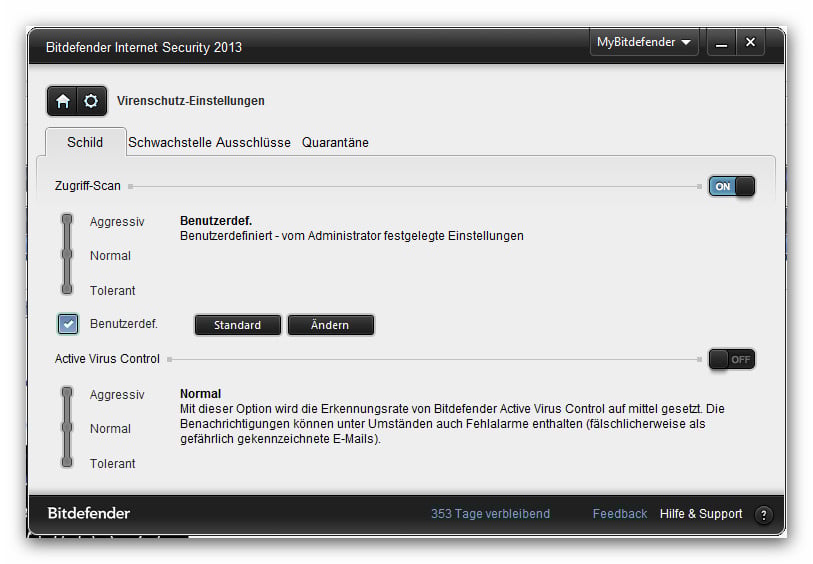Viewport: 813px width, 564px height.
Task: Open the Feedback link
Action: pos(620,514)
